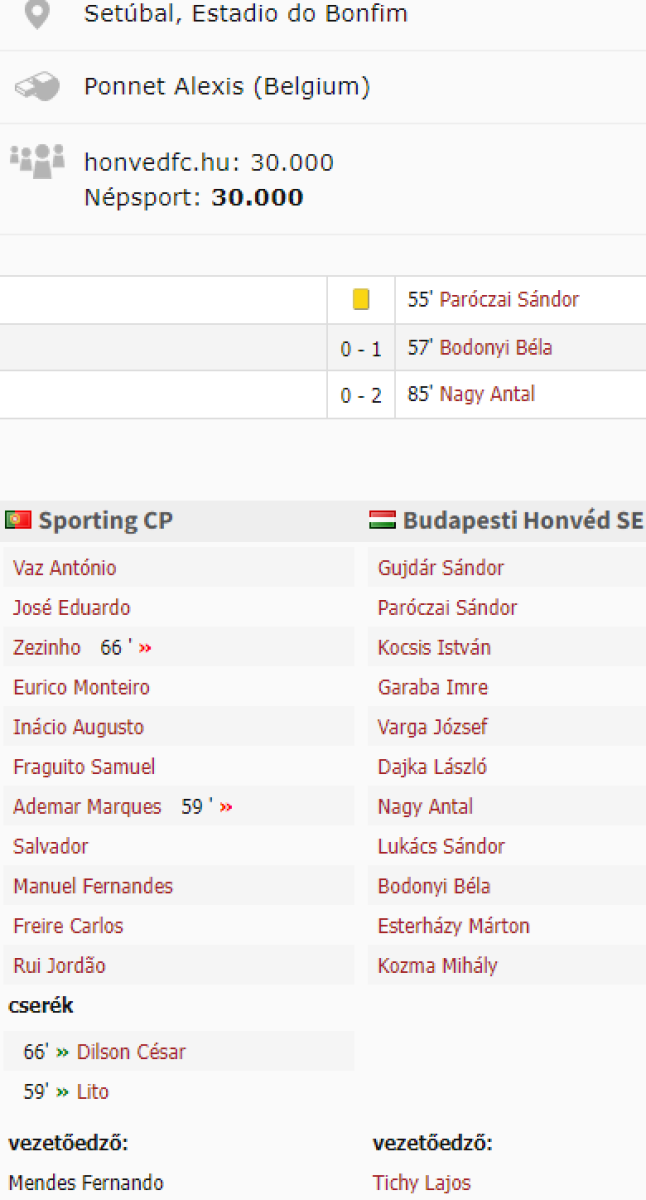Click the Sporting CP team heading

(105, 520)
